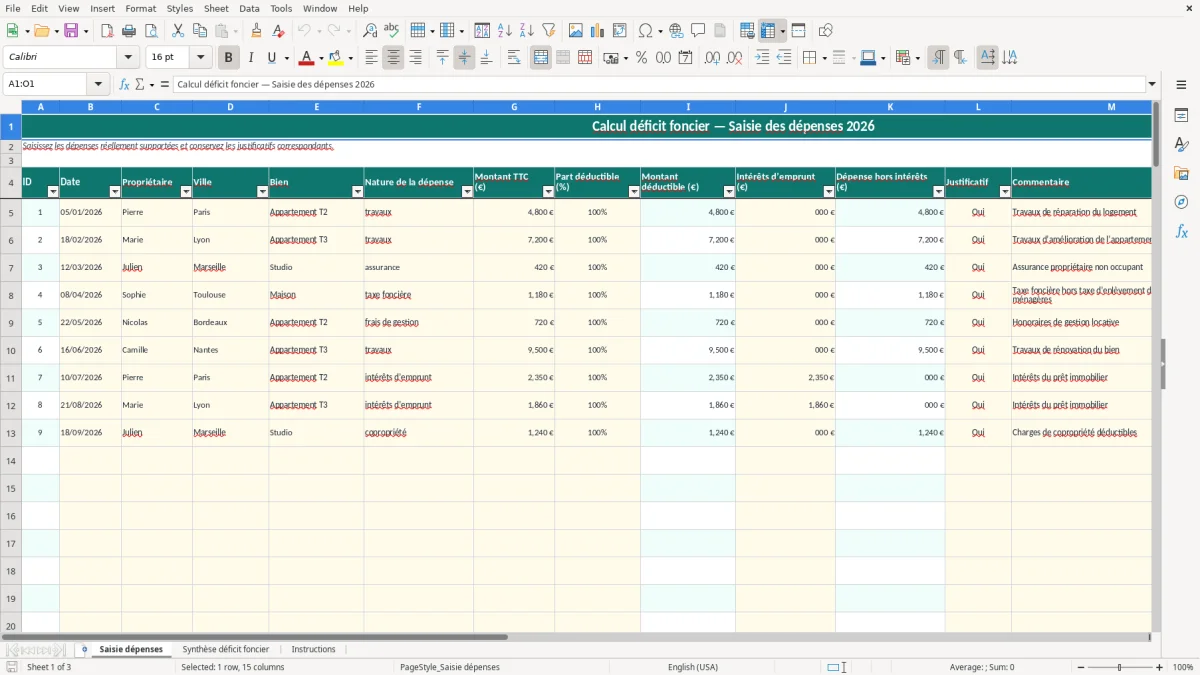This screenshot has width=1200, height=675.
Task: Insert a pivot table
Action: pos(620,31)
